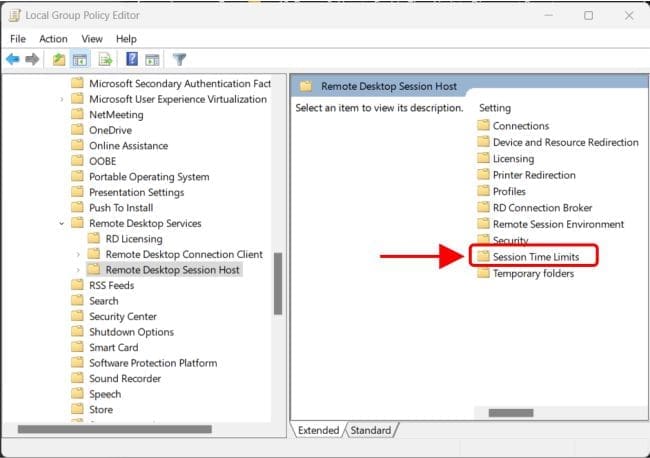Click the Setting column header

click(495, 108)
